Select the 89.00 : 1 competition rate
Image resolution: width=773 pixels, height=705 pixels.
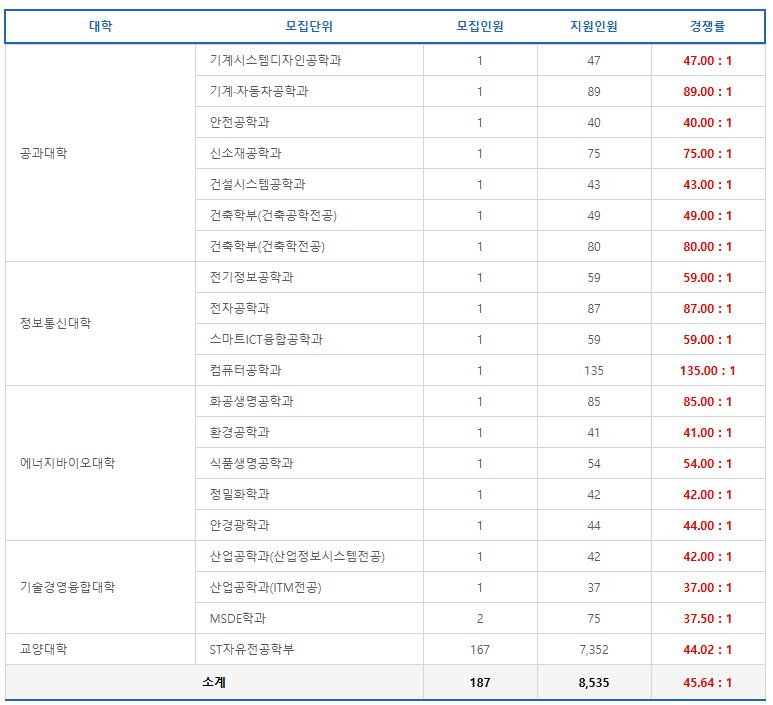tap(707, 92)
